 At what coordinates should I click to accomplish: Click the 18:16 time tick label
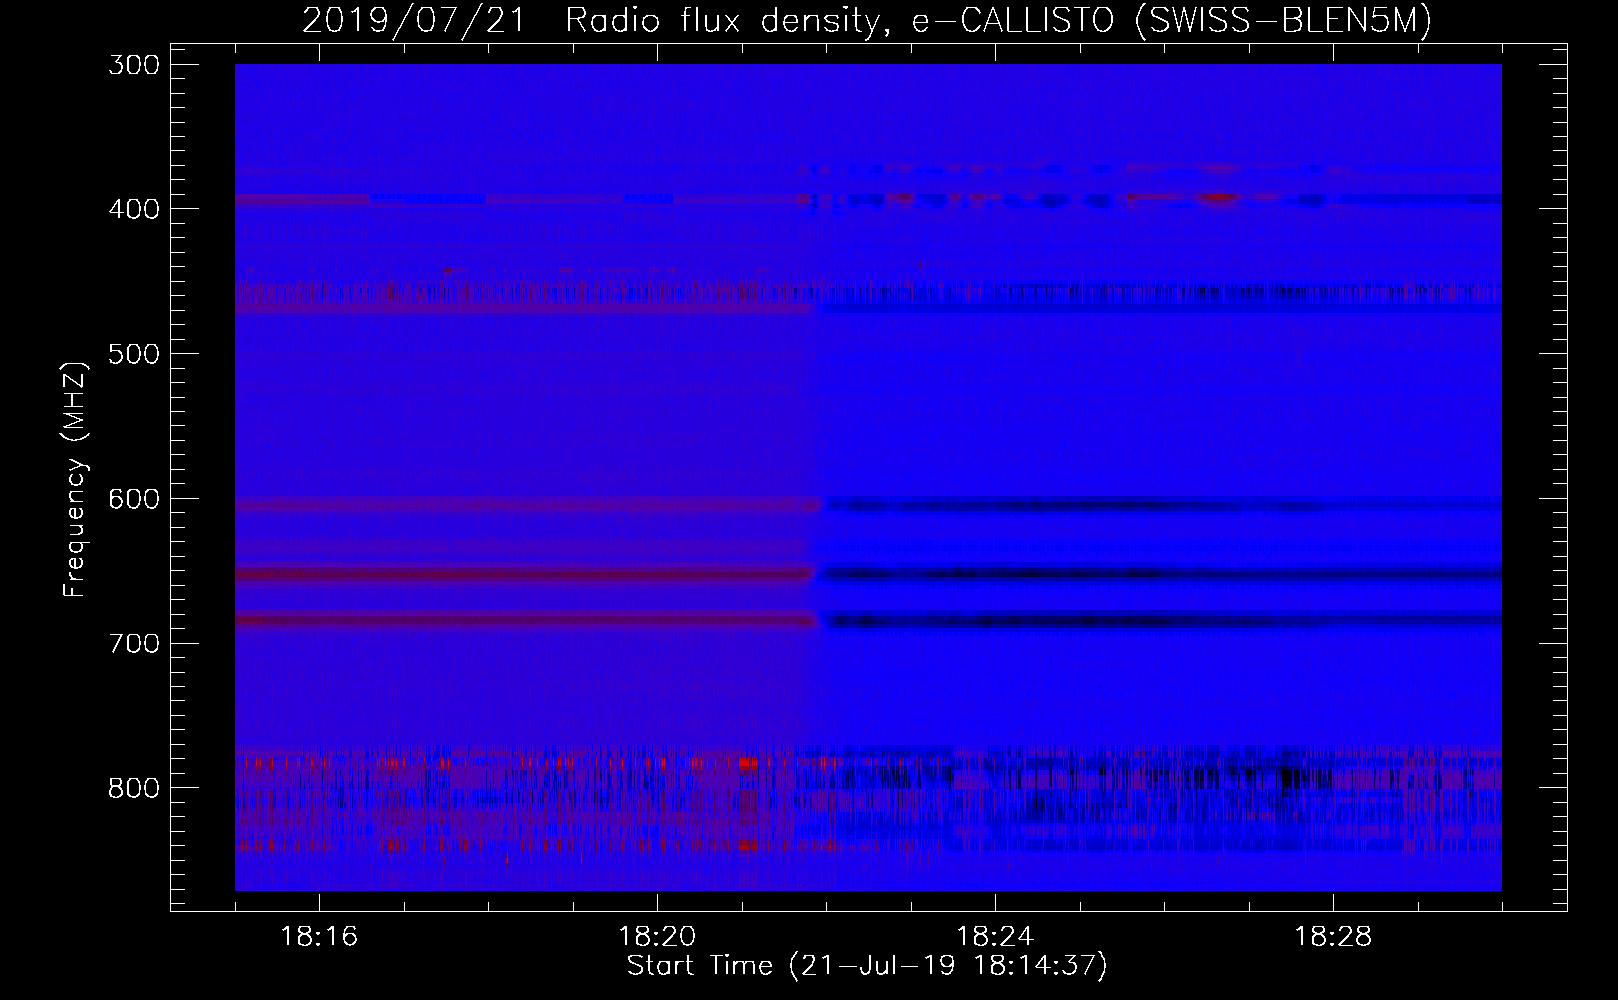click(x=319, y=937)
